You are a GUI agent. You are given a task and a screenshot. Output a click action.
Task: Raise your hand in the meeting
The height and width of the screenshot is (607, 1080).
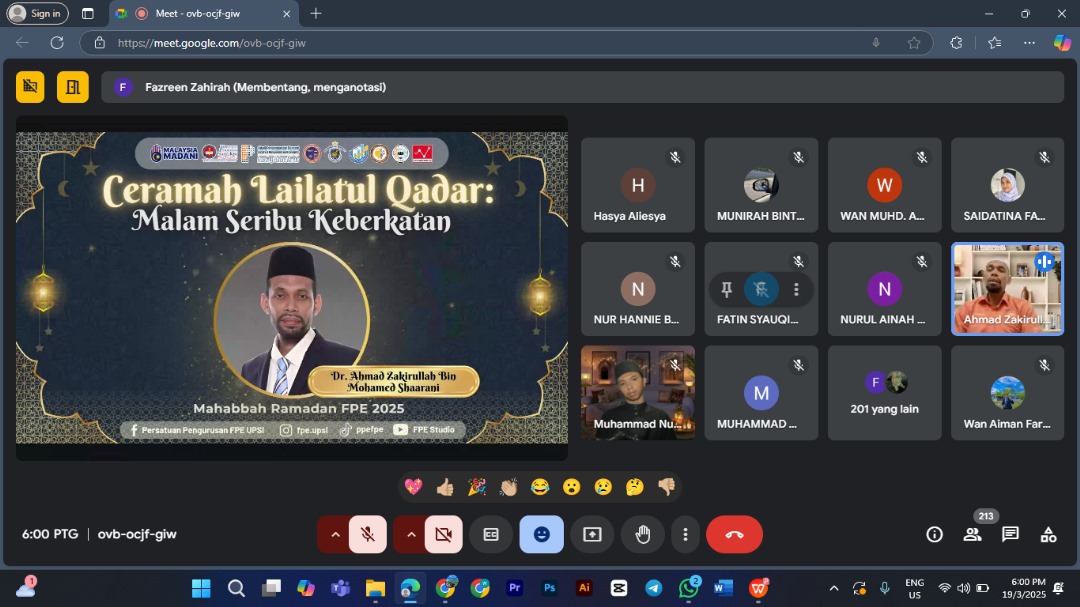coord(643,534)
